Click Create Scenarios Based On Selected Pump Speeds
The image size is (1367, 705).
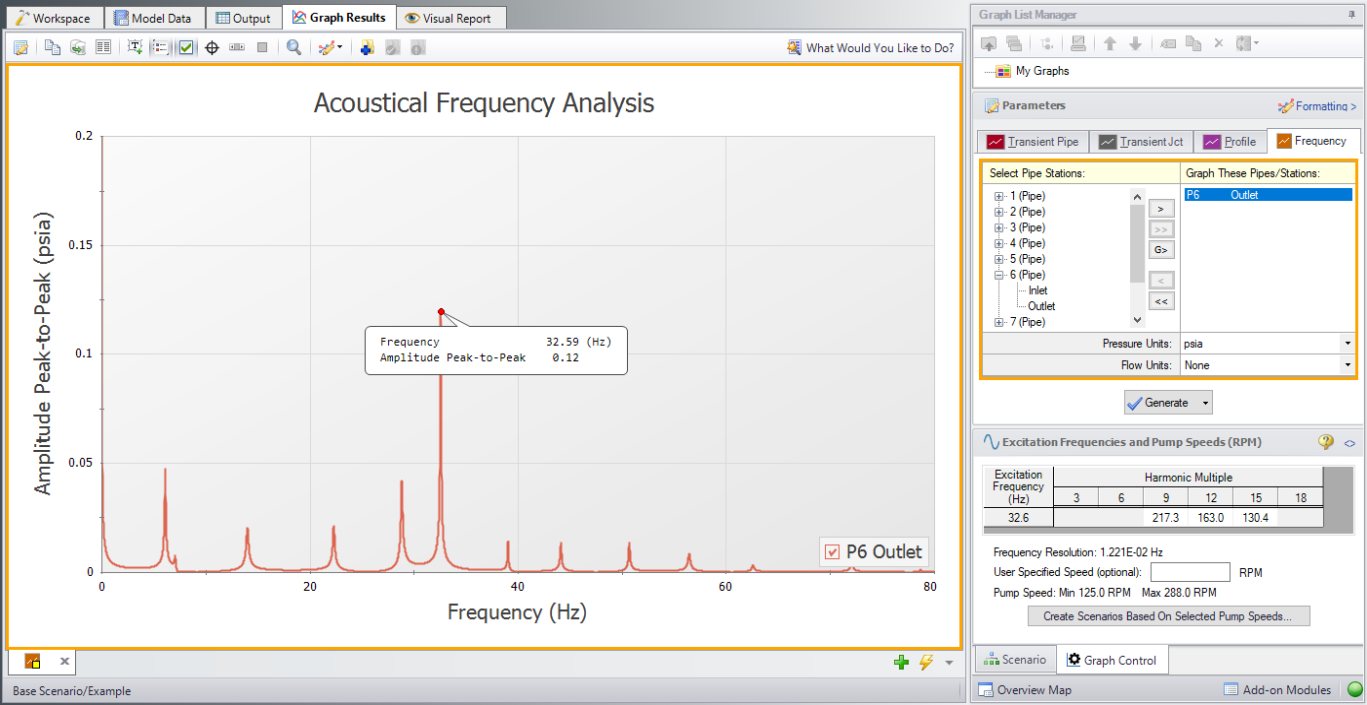[x=1167, y=616]
